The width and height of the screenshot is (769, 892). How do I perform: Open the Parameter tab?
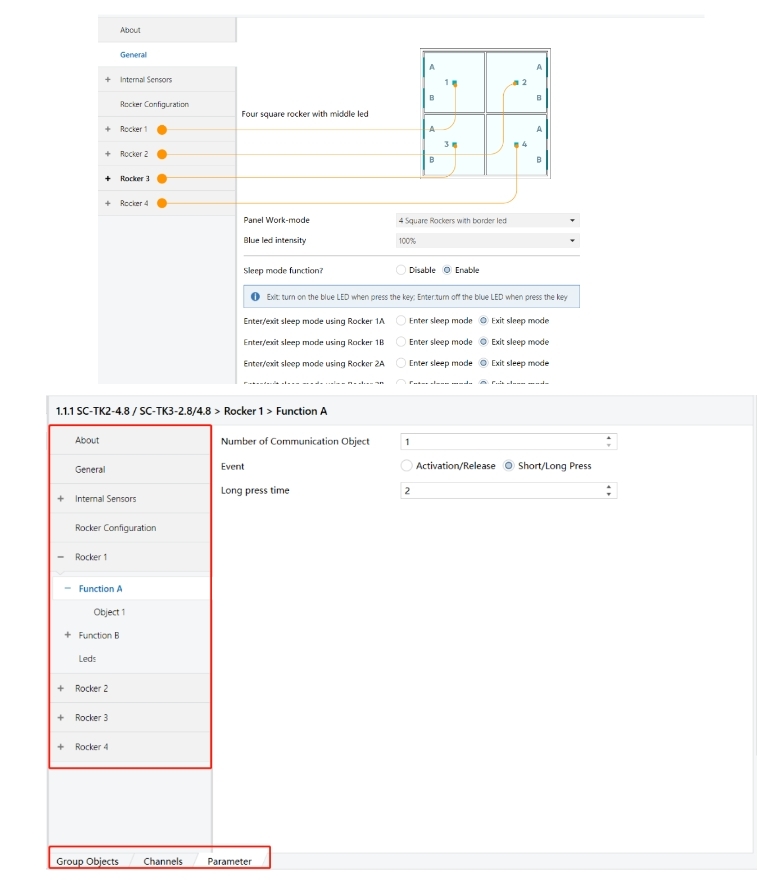[229, 861]
